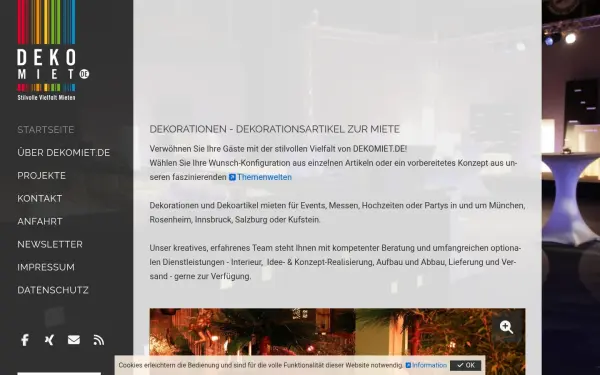The width and height of the screenshot is (600, 375).
Task: Navigate to Kontakt page
Action: (39, 199)
